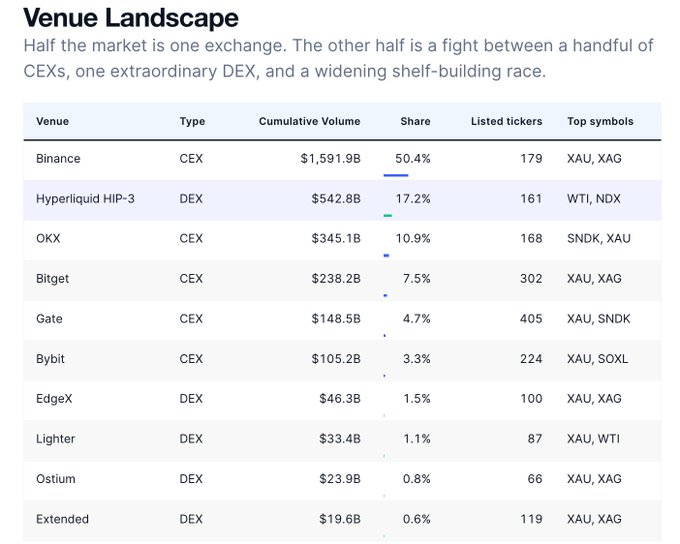Click the 17.2% share value

413,199
